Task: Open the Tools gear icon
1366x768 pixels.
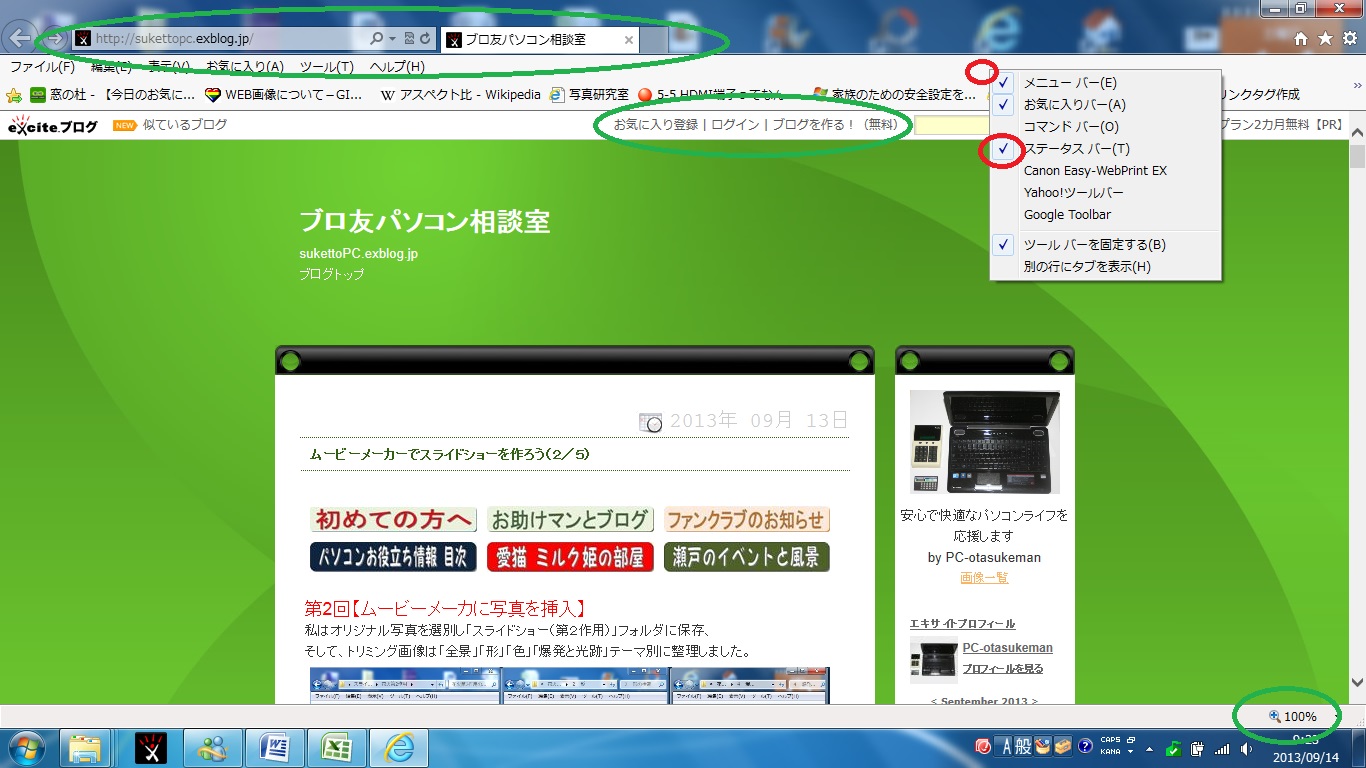Action: point(1350,38)
